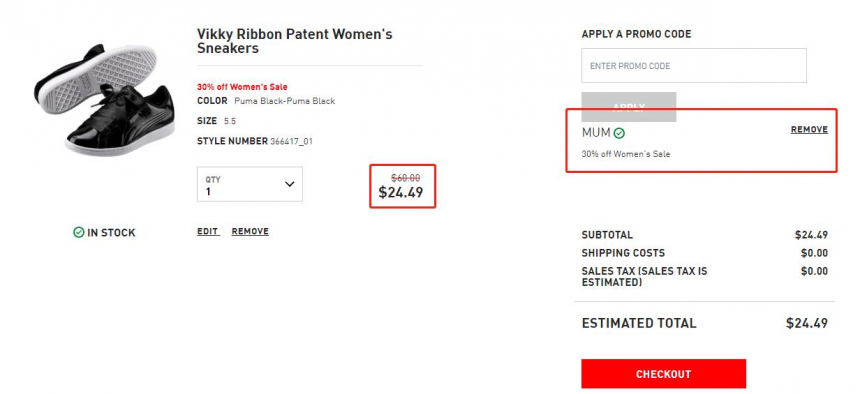Viewport: 860px width, 394px height.
Task: Click the Puma Black-Puma Black color value
Action: [284, 101]
